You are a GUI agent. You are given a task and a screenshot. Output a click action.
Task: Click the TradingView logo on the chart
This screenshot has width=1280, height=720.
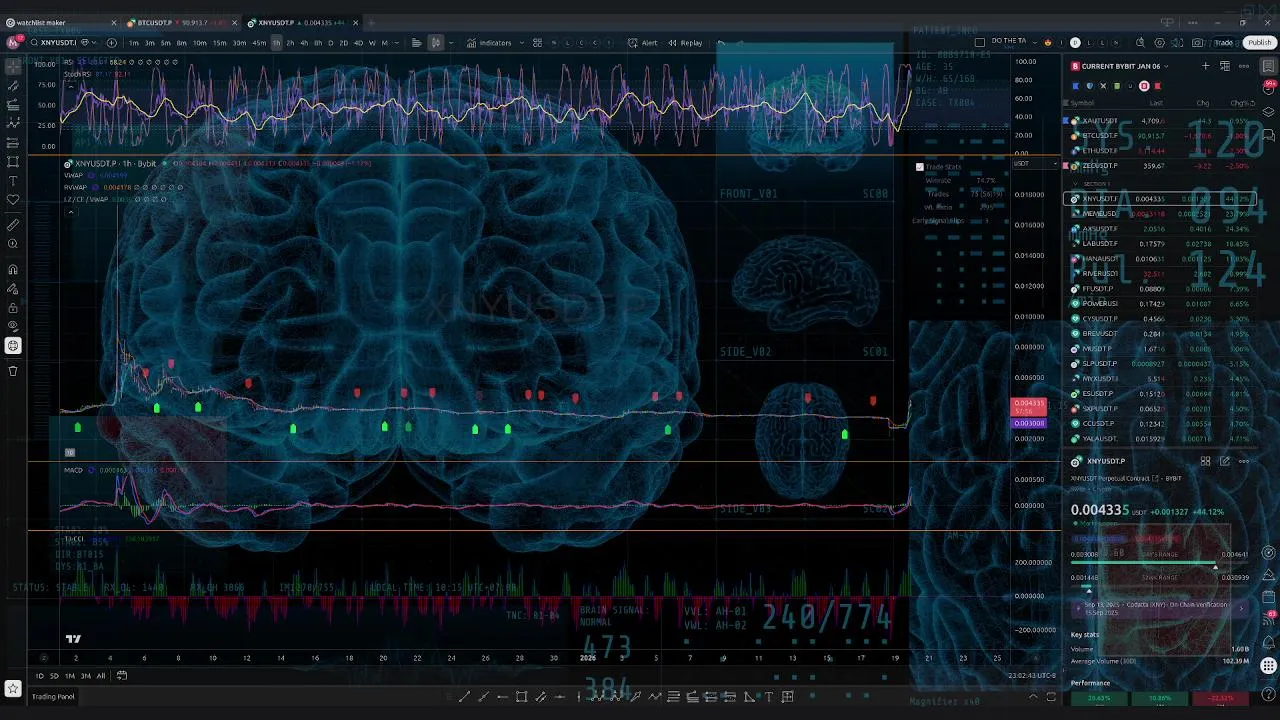pyautogui.click(x=73, y=639)
